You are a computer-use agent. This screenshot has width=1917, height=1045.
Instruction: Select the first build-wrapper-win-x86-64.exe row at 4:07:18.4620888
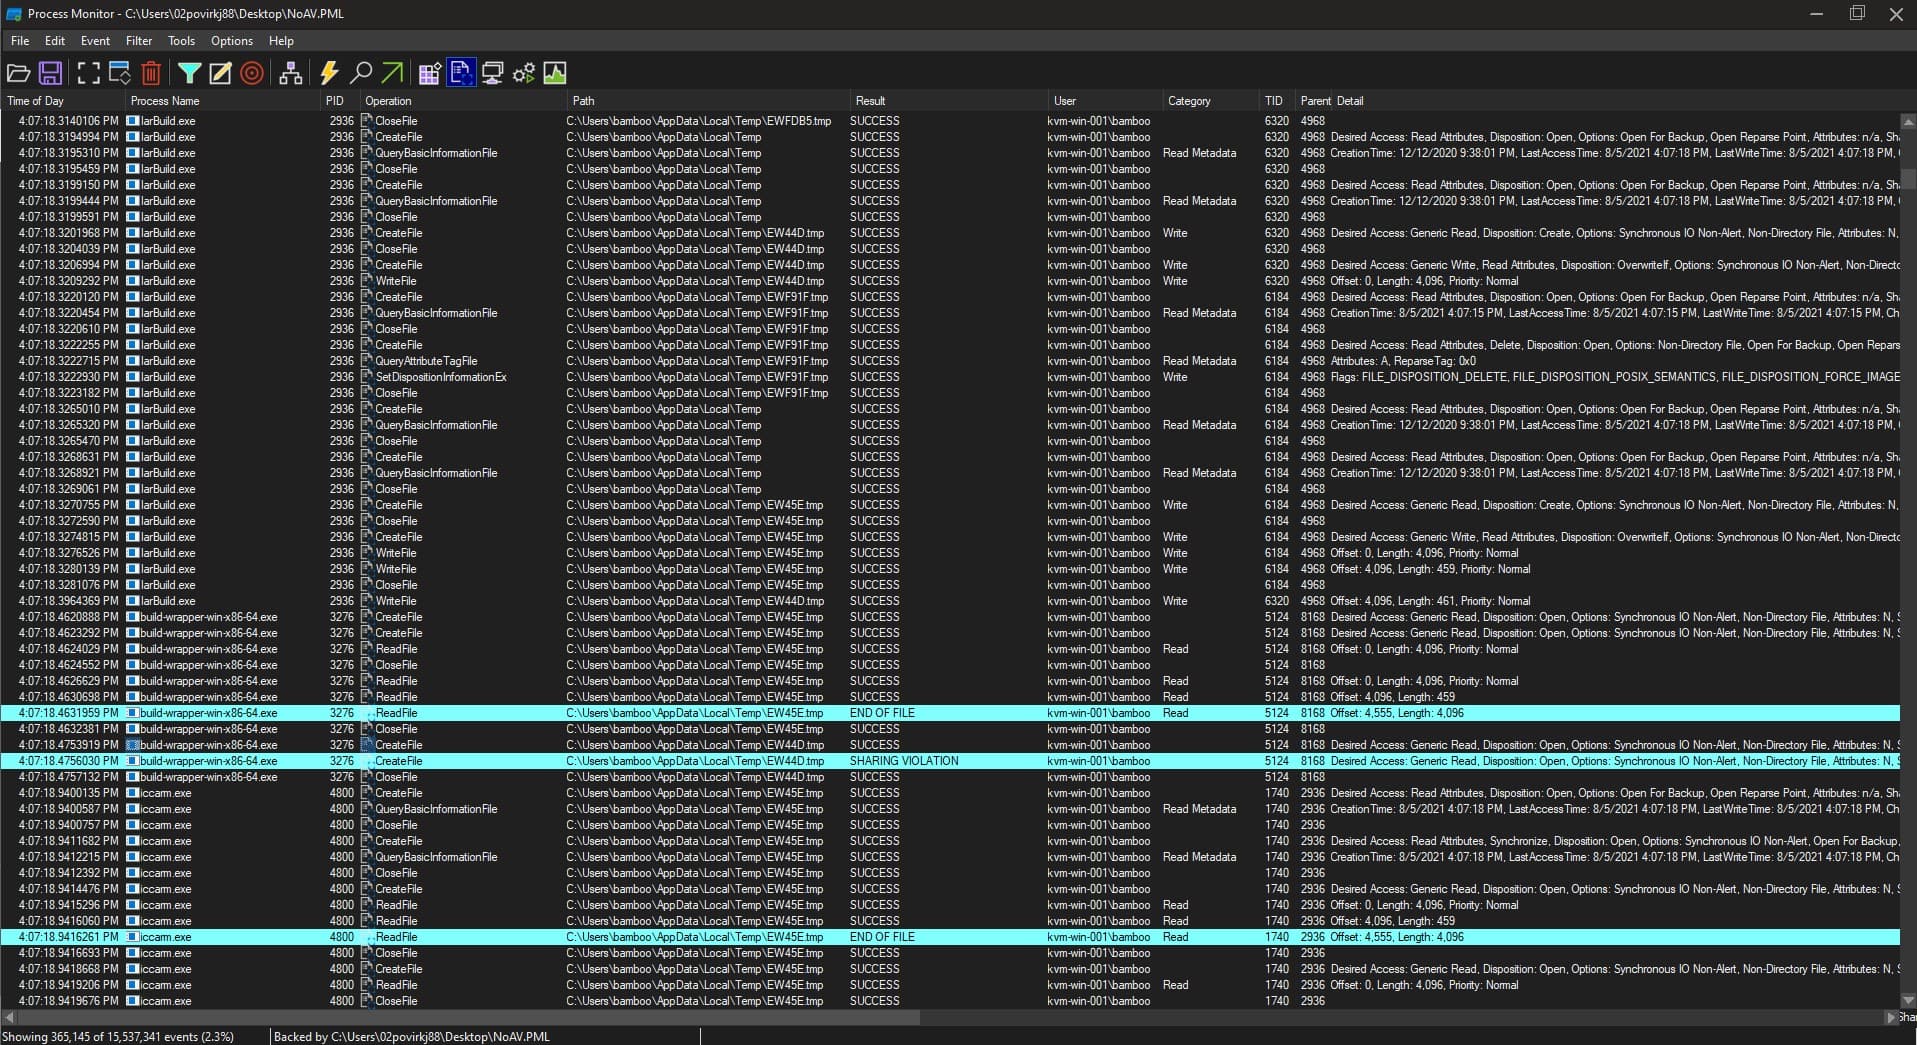pyautogui.click(x=950, y=617)
